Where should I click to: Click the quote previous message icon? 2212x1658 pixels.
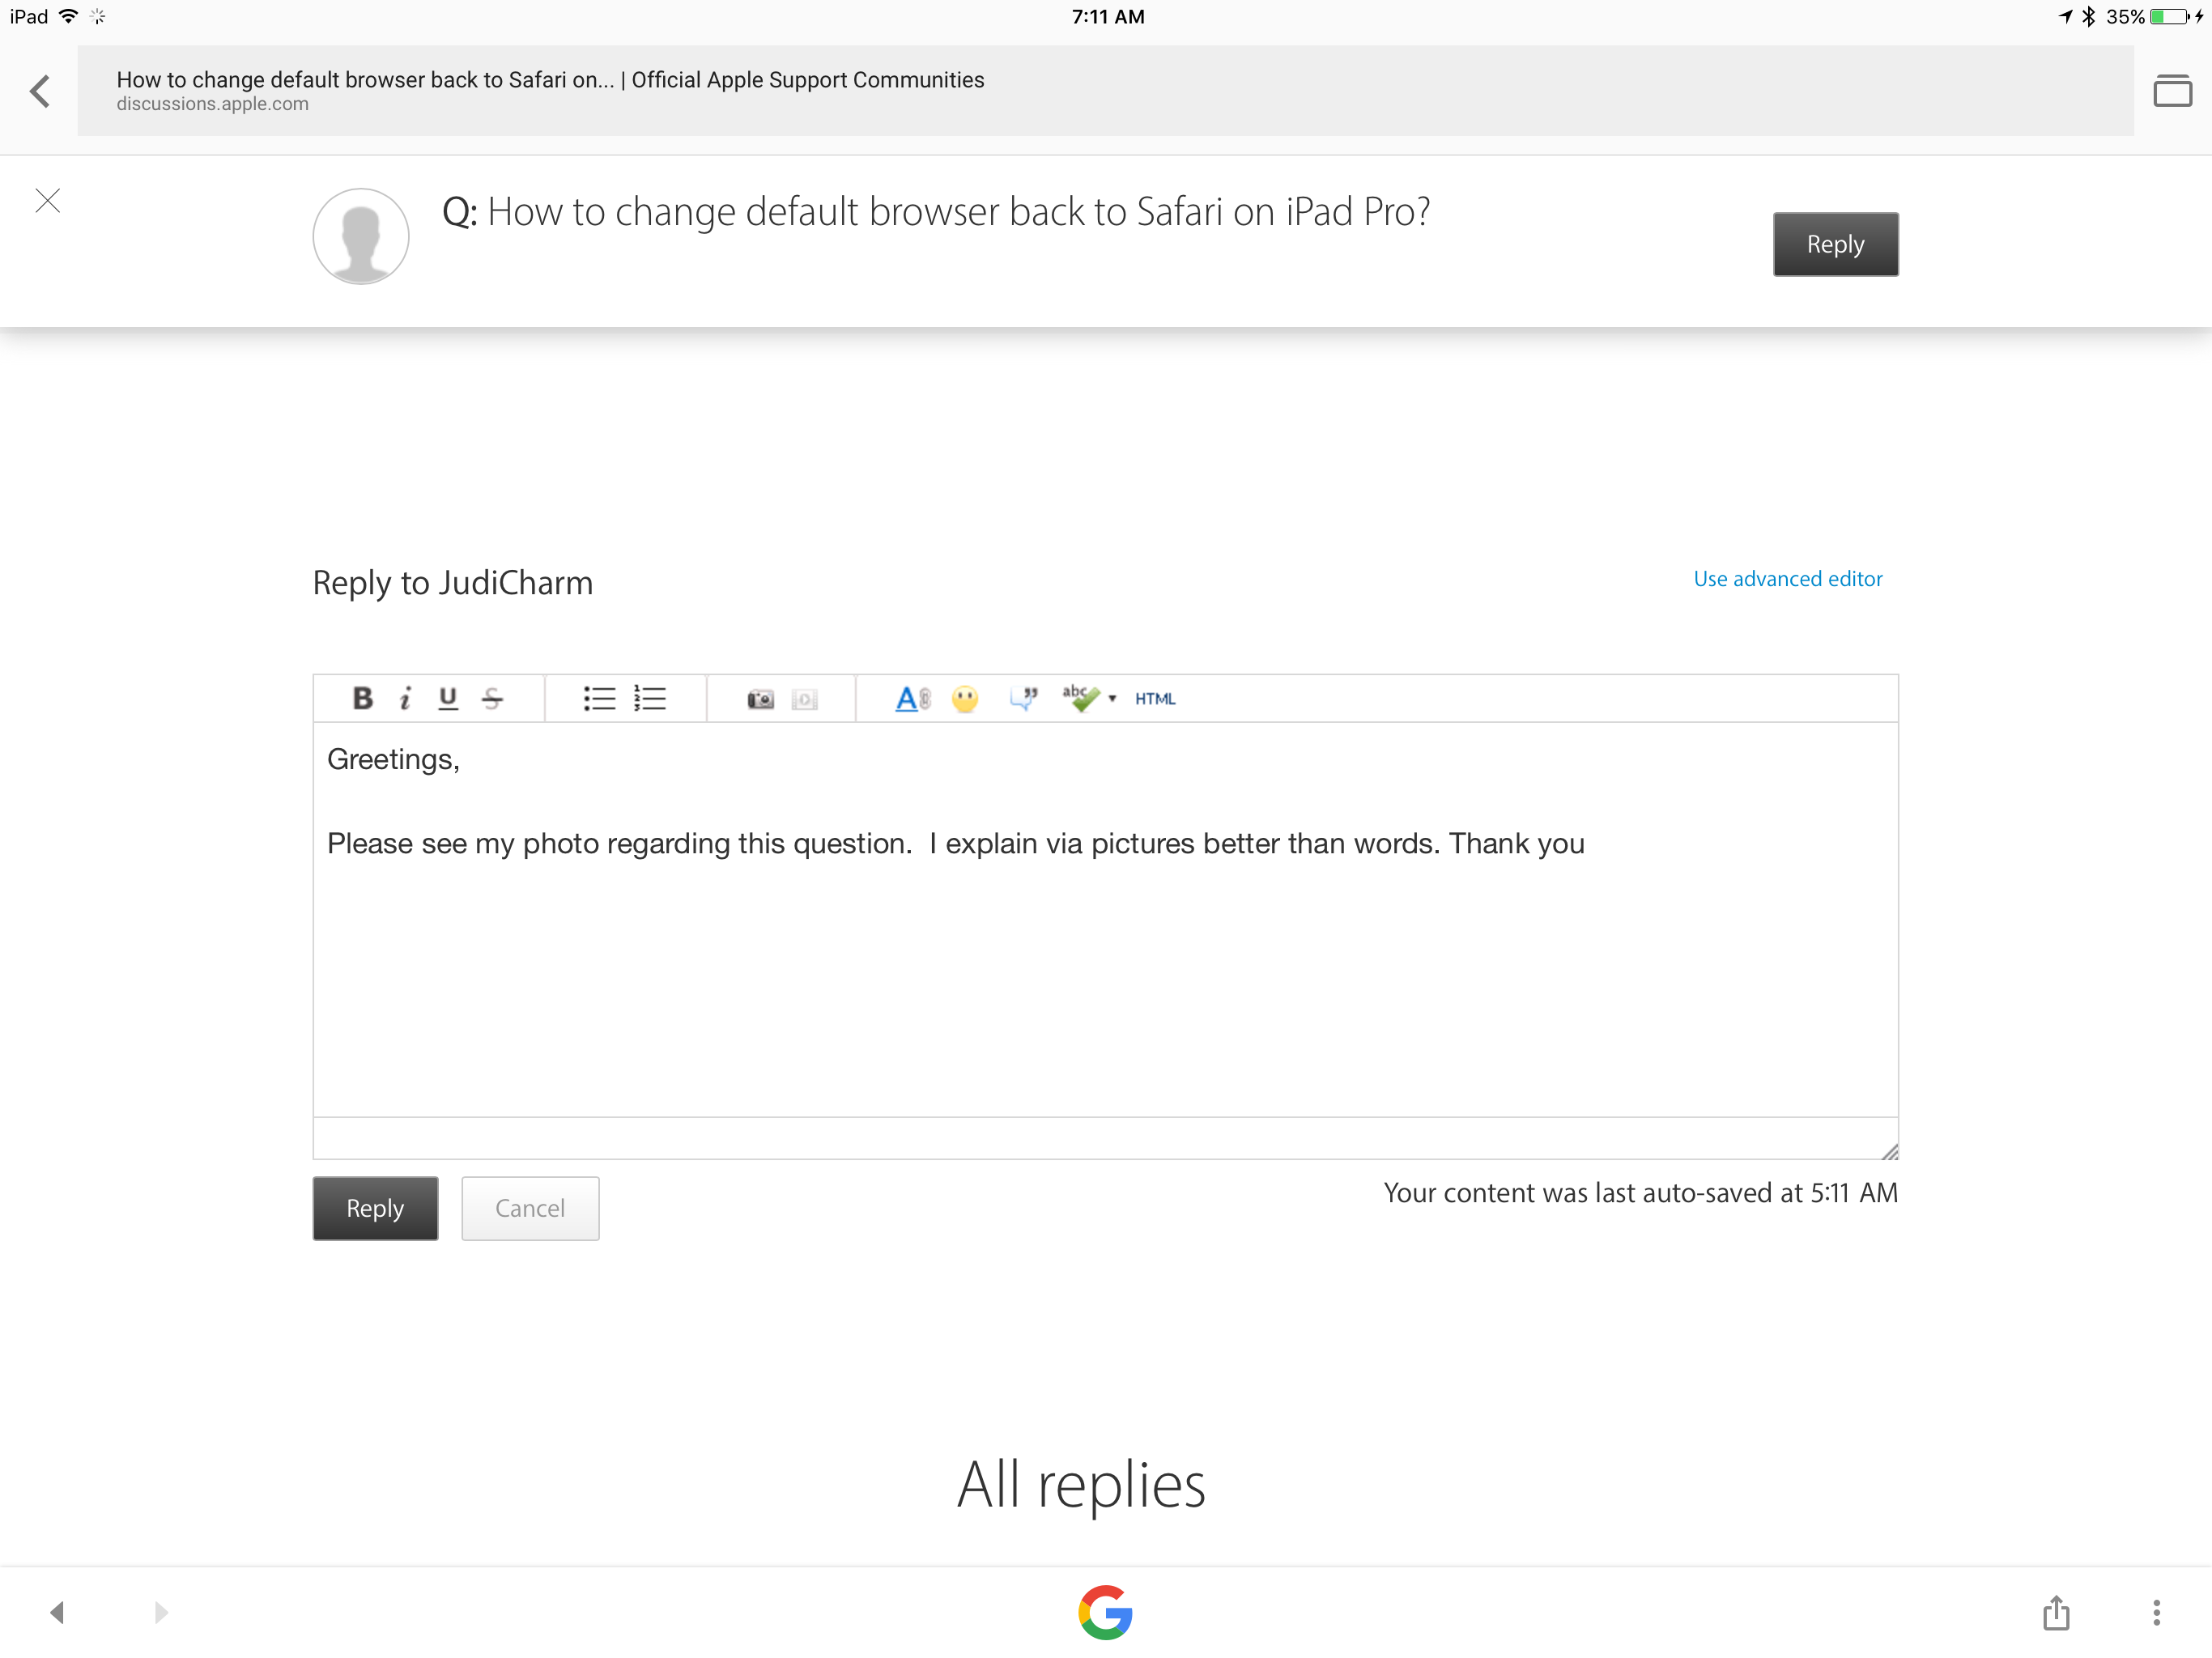pyautogui.click(x=1023, y=698)
